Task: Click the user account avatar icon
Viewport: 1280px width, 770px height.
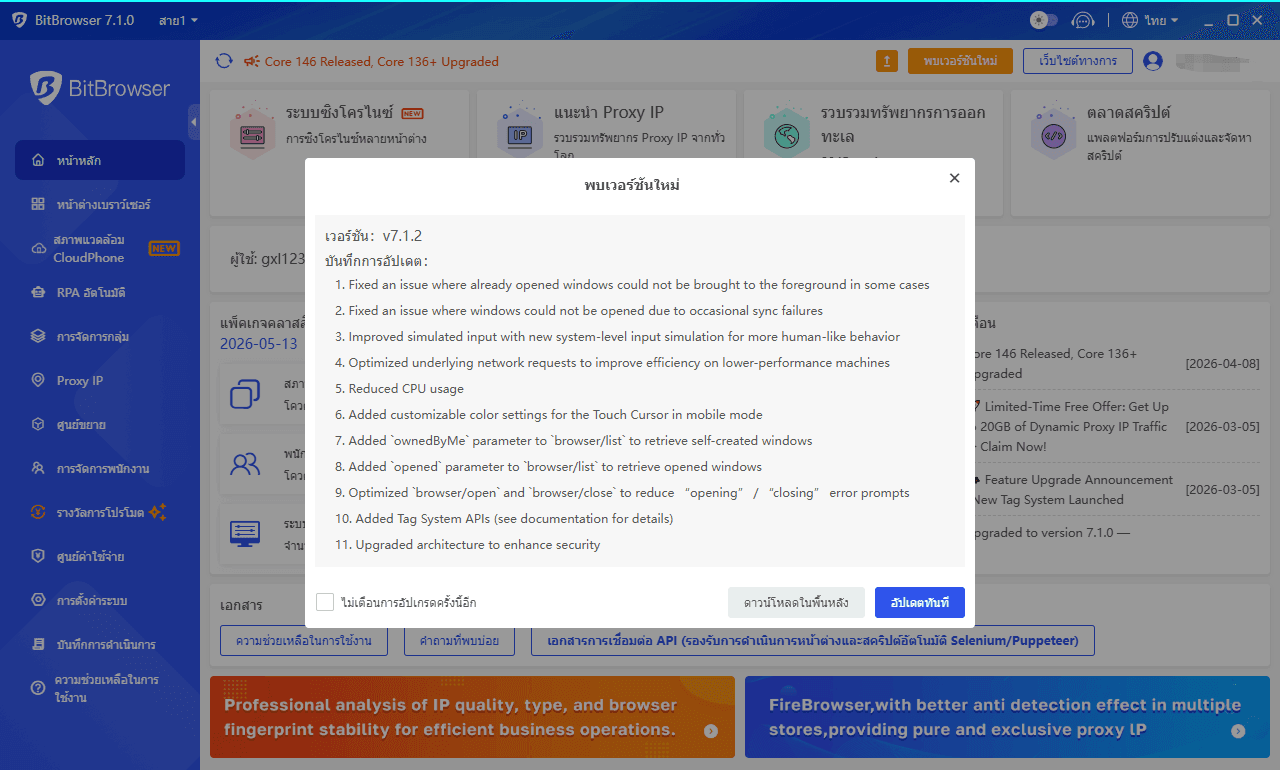Action: click(1153, 61)
